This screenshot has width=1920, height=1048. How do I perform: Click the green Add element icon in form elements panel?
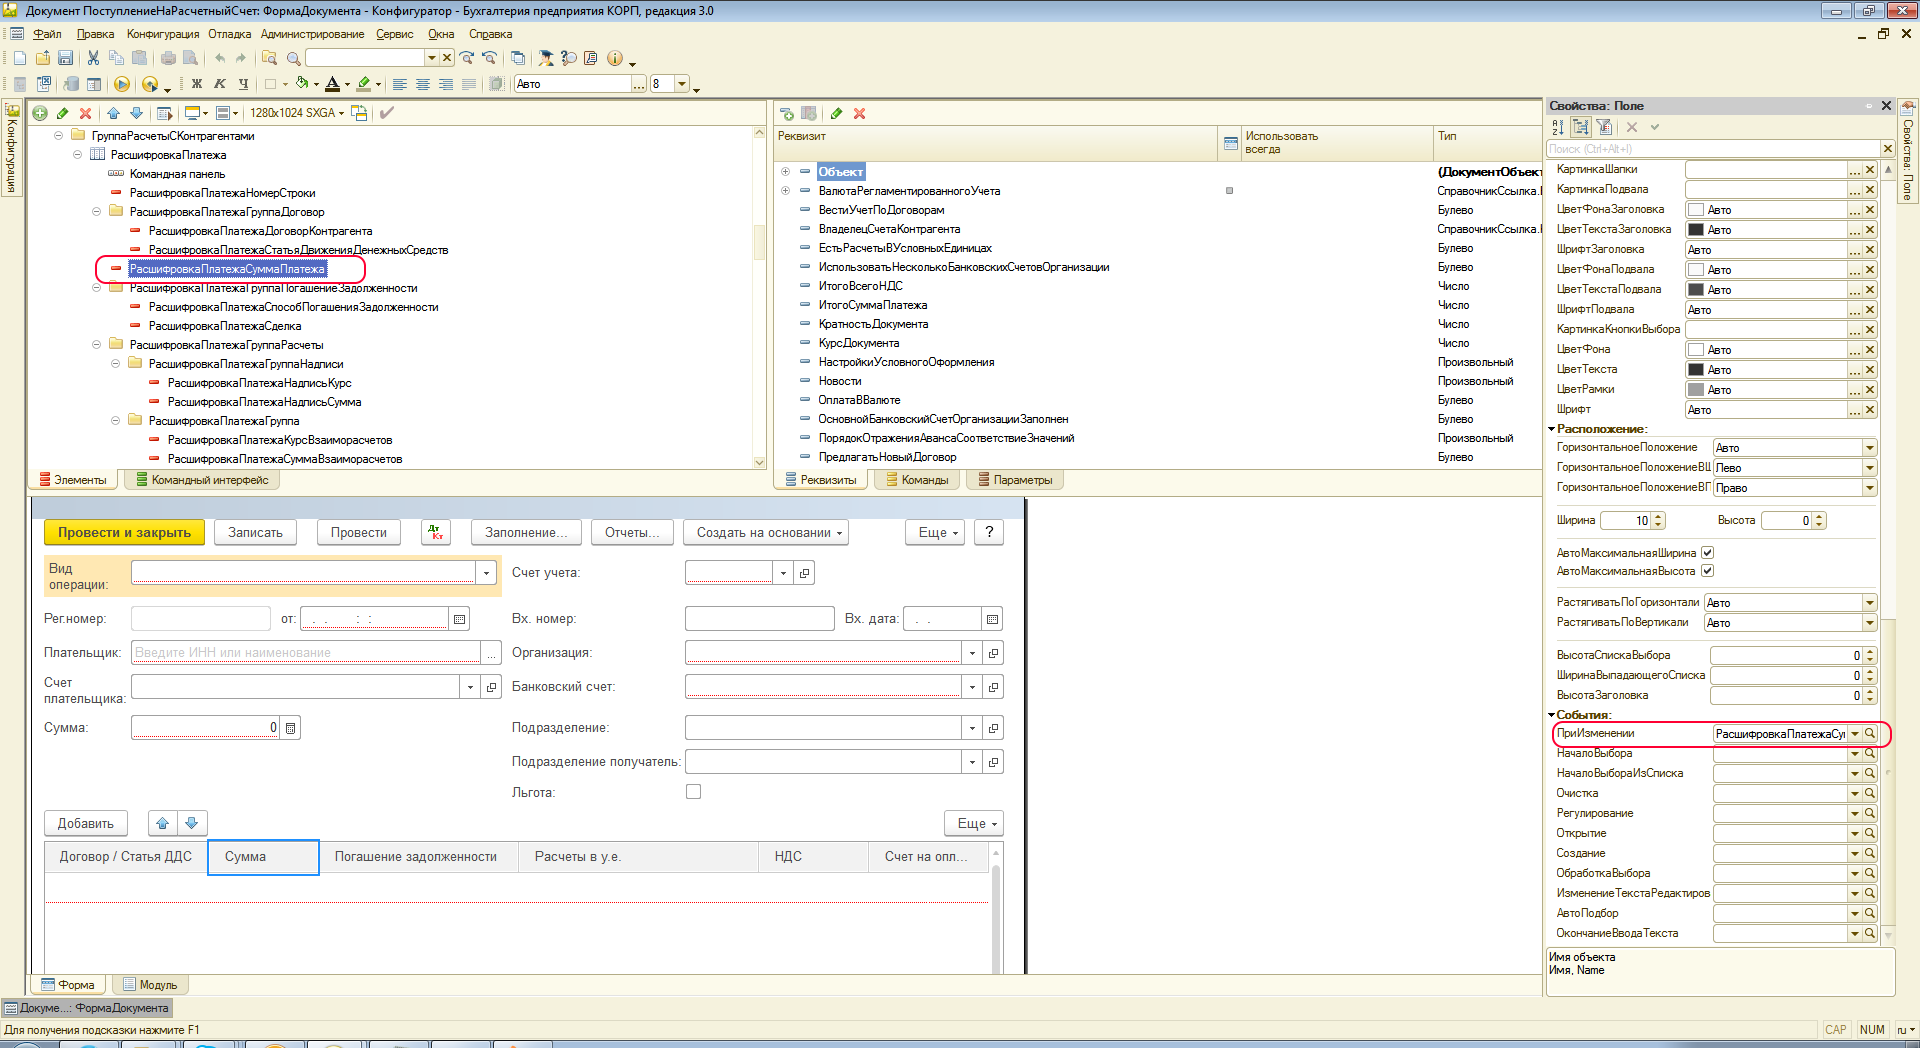pyautogui.click(x=40, y=113)
